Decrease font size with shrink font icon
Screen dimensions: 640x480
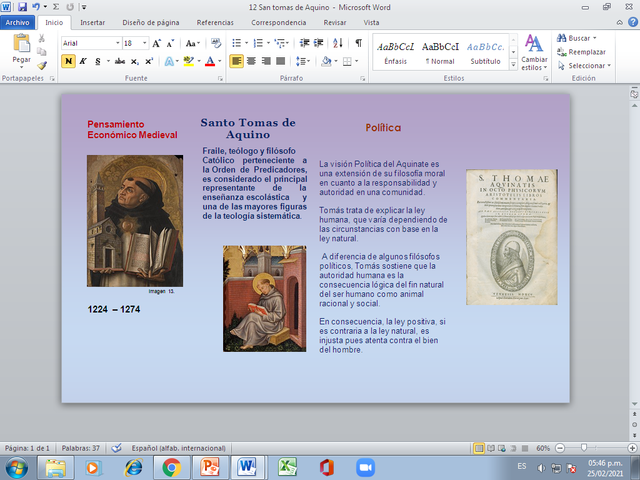click(x=170, y=43)
